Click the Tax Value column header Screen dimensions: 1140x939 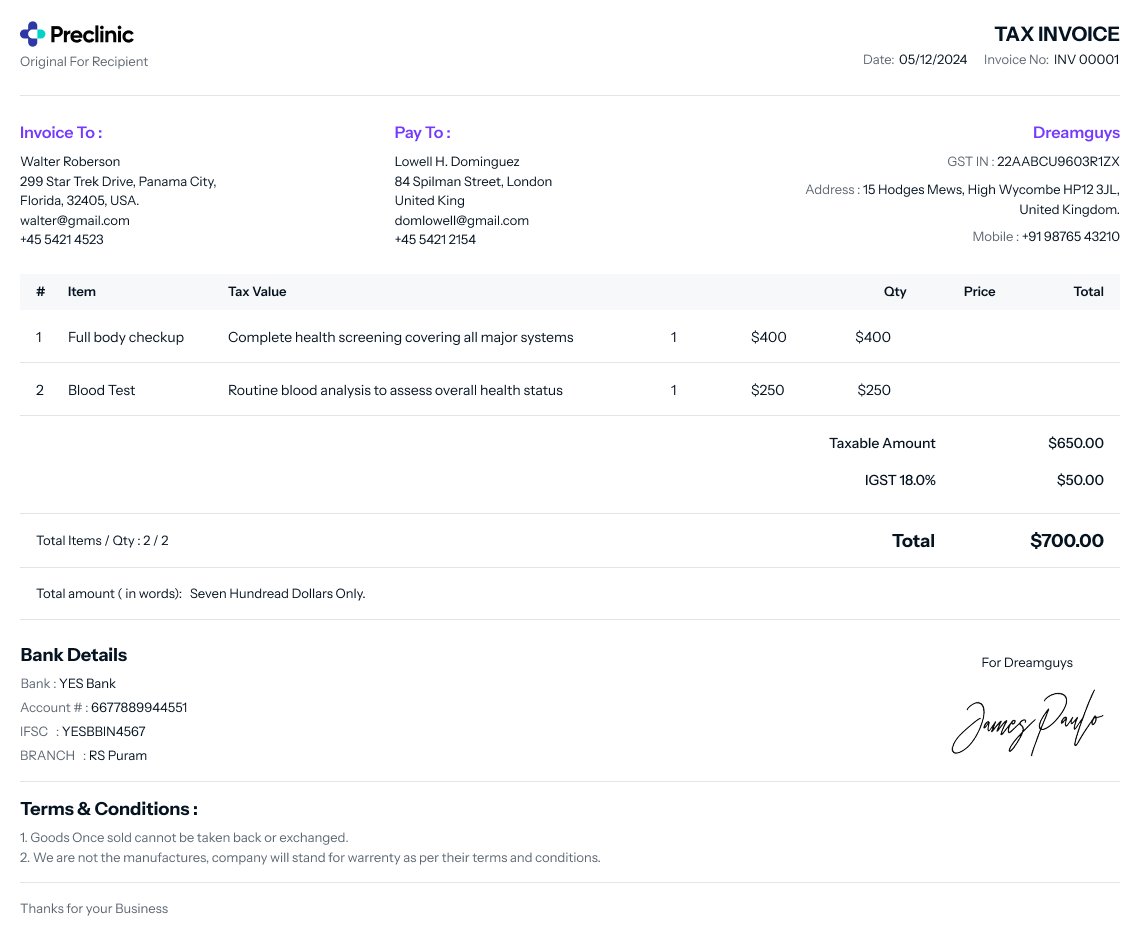point(257,291)
